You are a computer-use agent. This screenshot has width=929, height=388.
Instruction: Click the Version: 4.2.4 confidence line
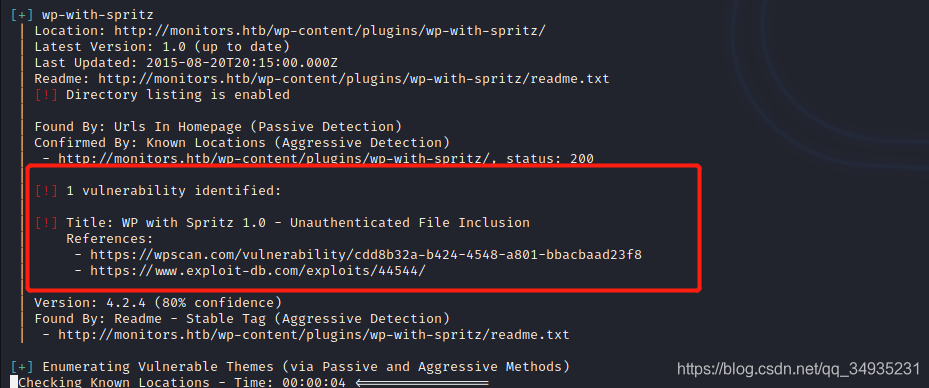point(158,303)
